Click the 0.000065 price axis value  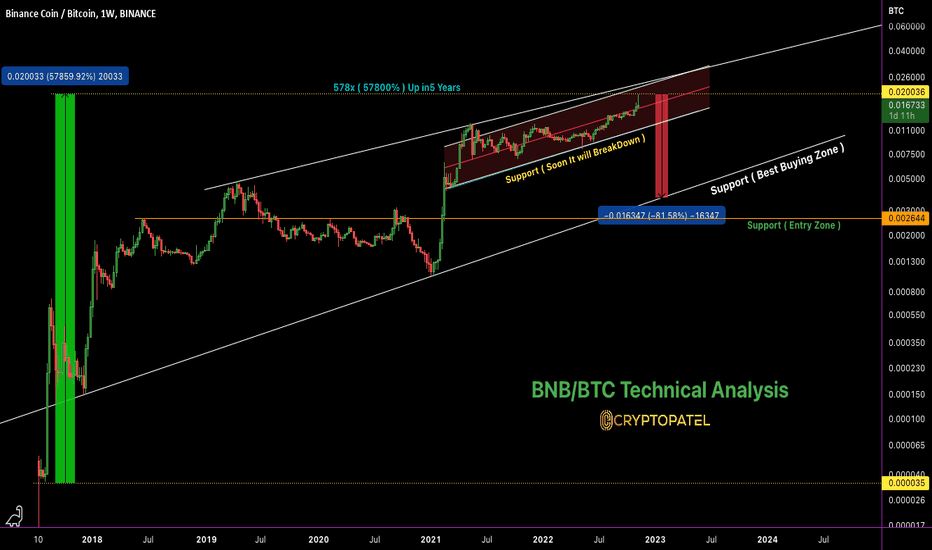click(906, 445)
